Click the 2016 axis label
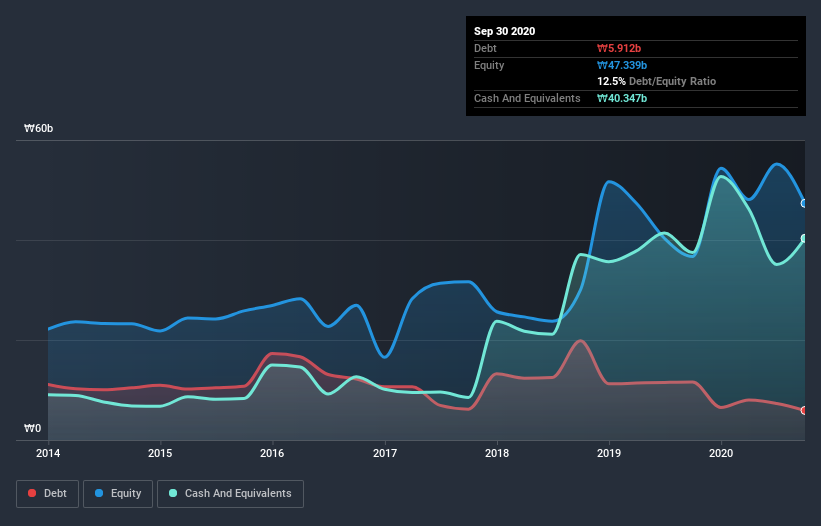This screenshot has height=526, width=821. pyautogui.click(x=272, y=453)
